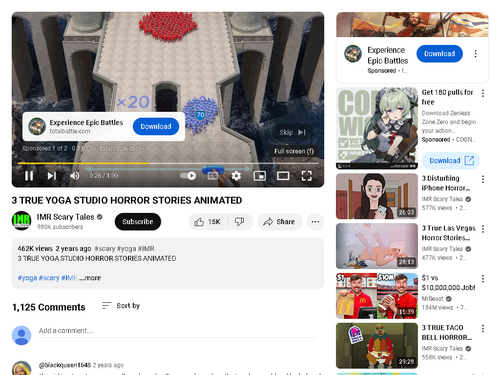
Task: Subscribe to IMR Scary Tales
Action: (138, 222)
